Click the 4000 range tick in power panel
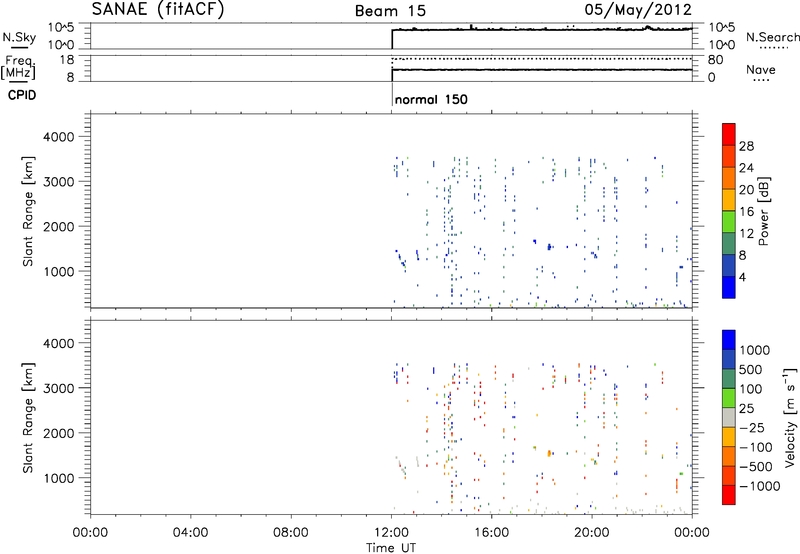This screenshot has height=554, width=800. point(59,137)
